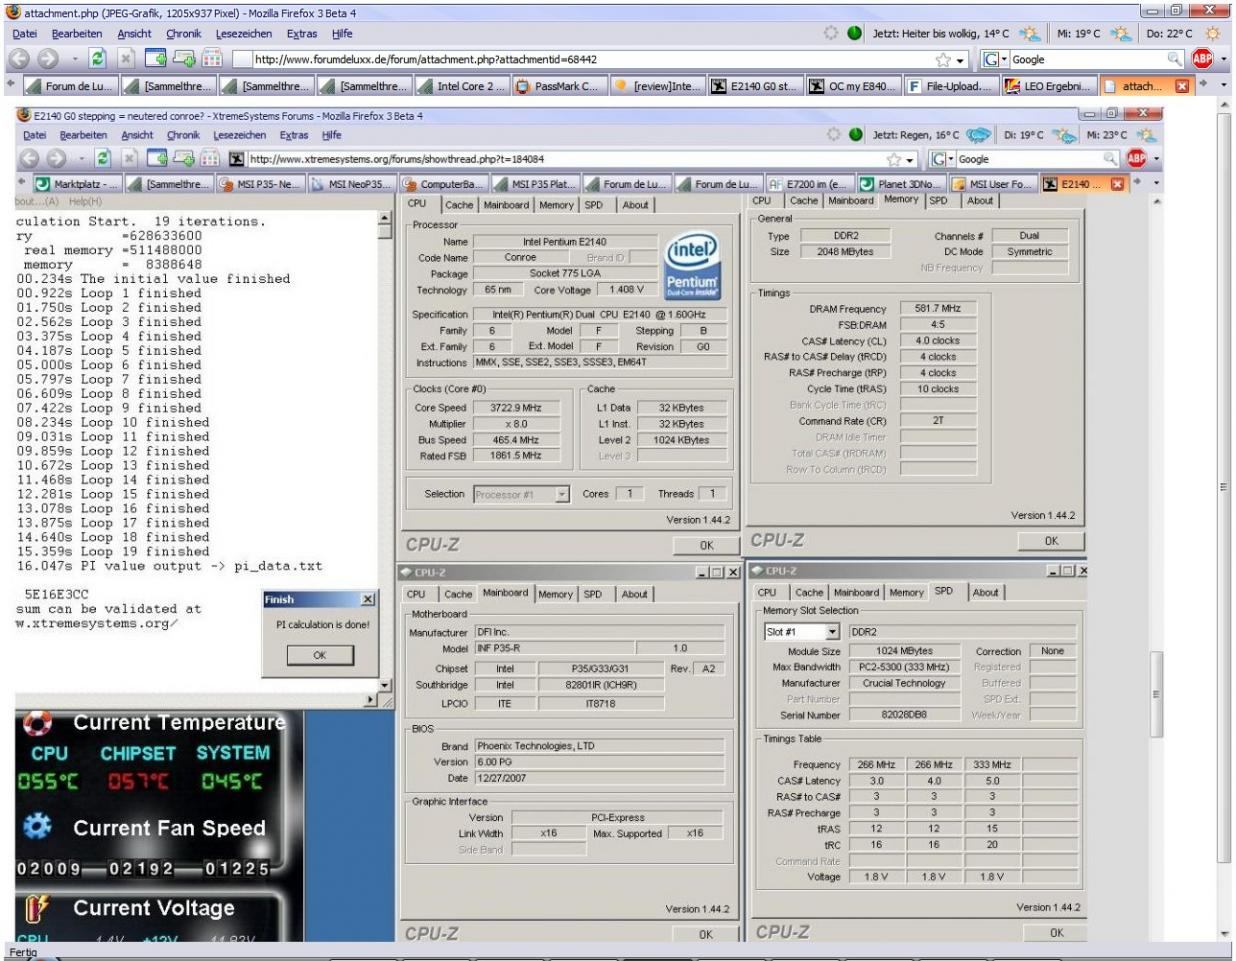
Task: Select the SPD tab in top-right CPU-Z Memory window
Action: (938, 201)
